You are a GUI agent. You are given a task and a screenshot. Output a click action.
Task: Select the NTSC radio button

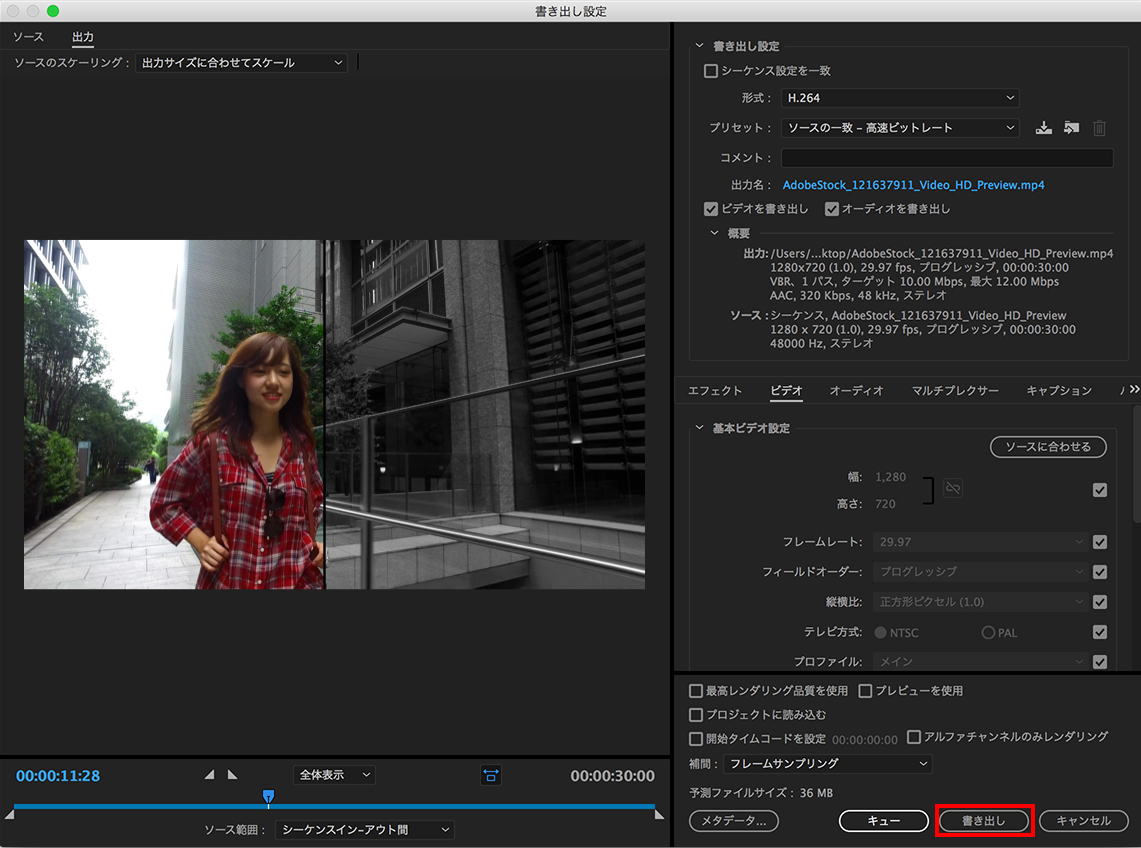coord(880,633)
